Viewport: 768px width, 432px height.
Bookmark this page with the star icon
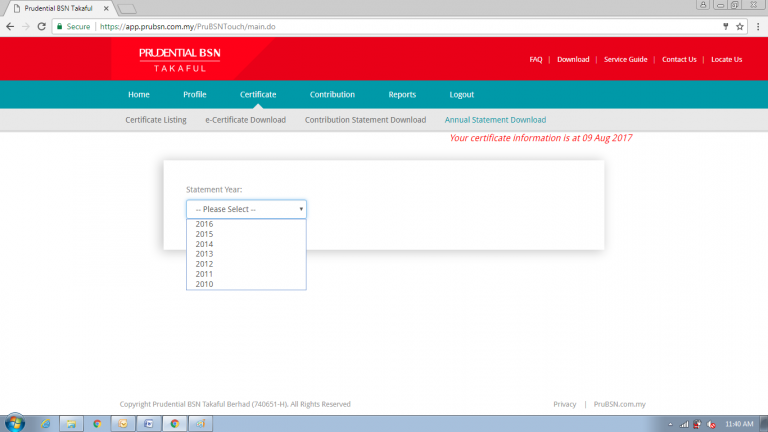739,26
